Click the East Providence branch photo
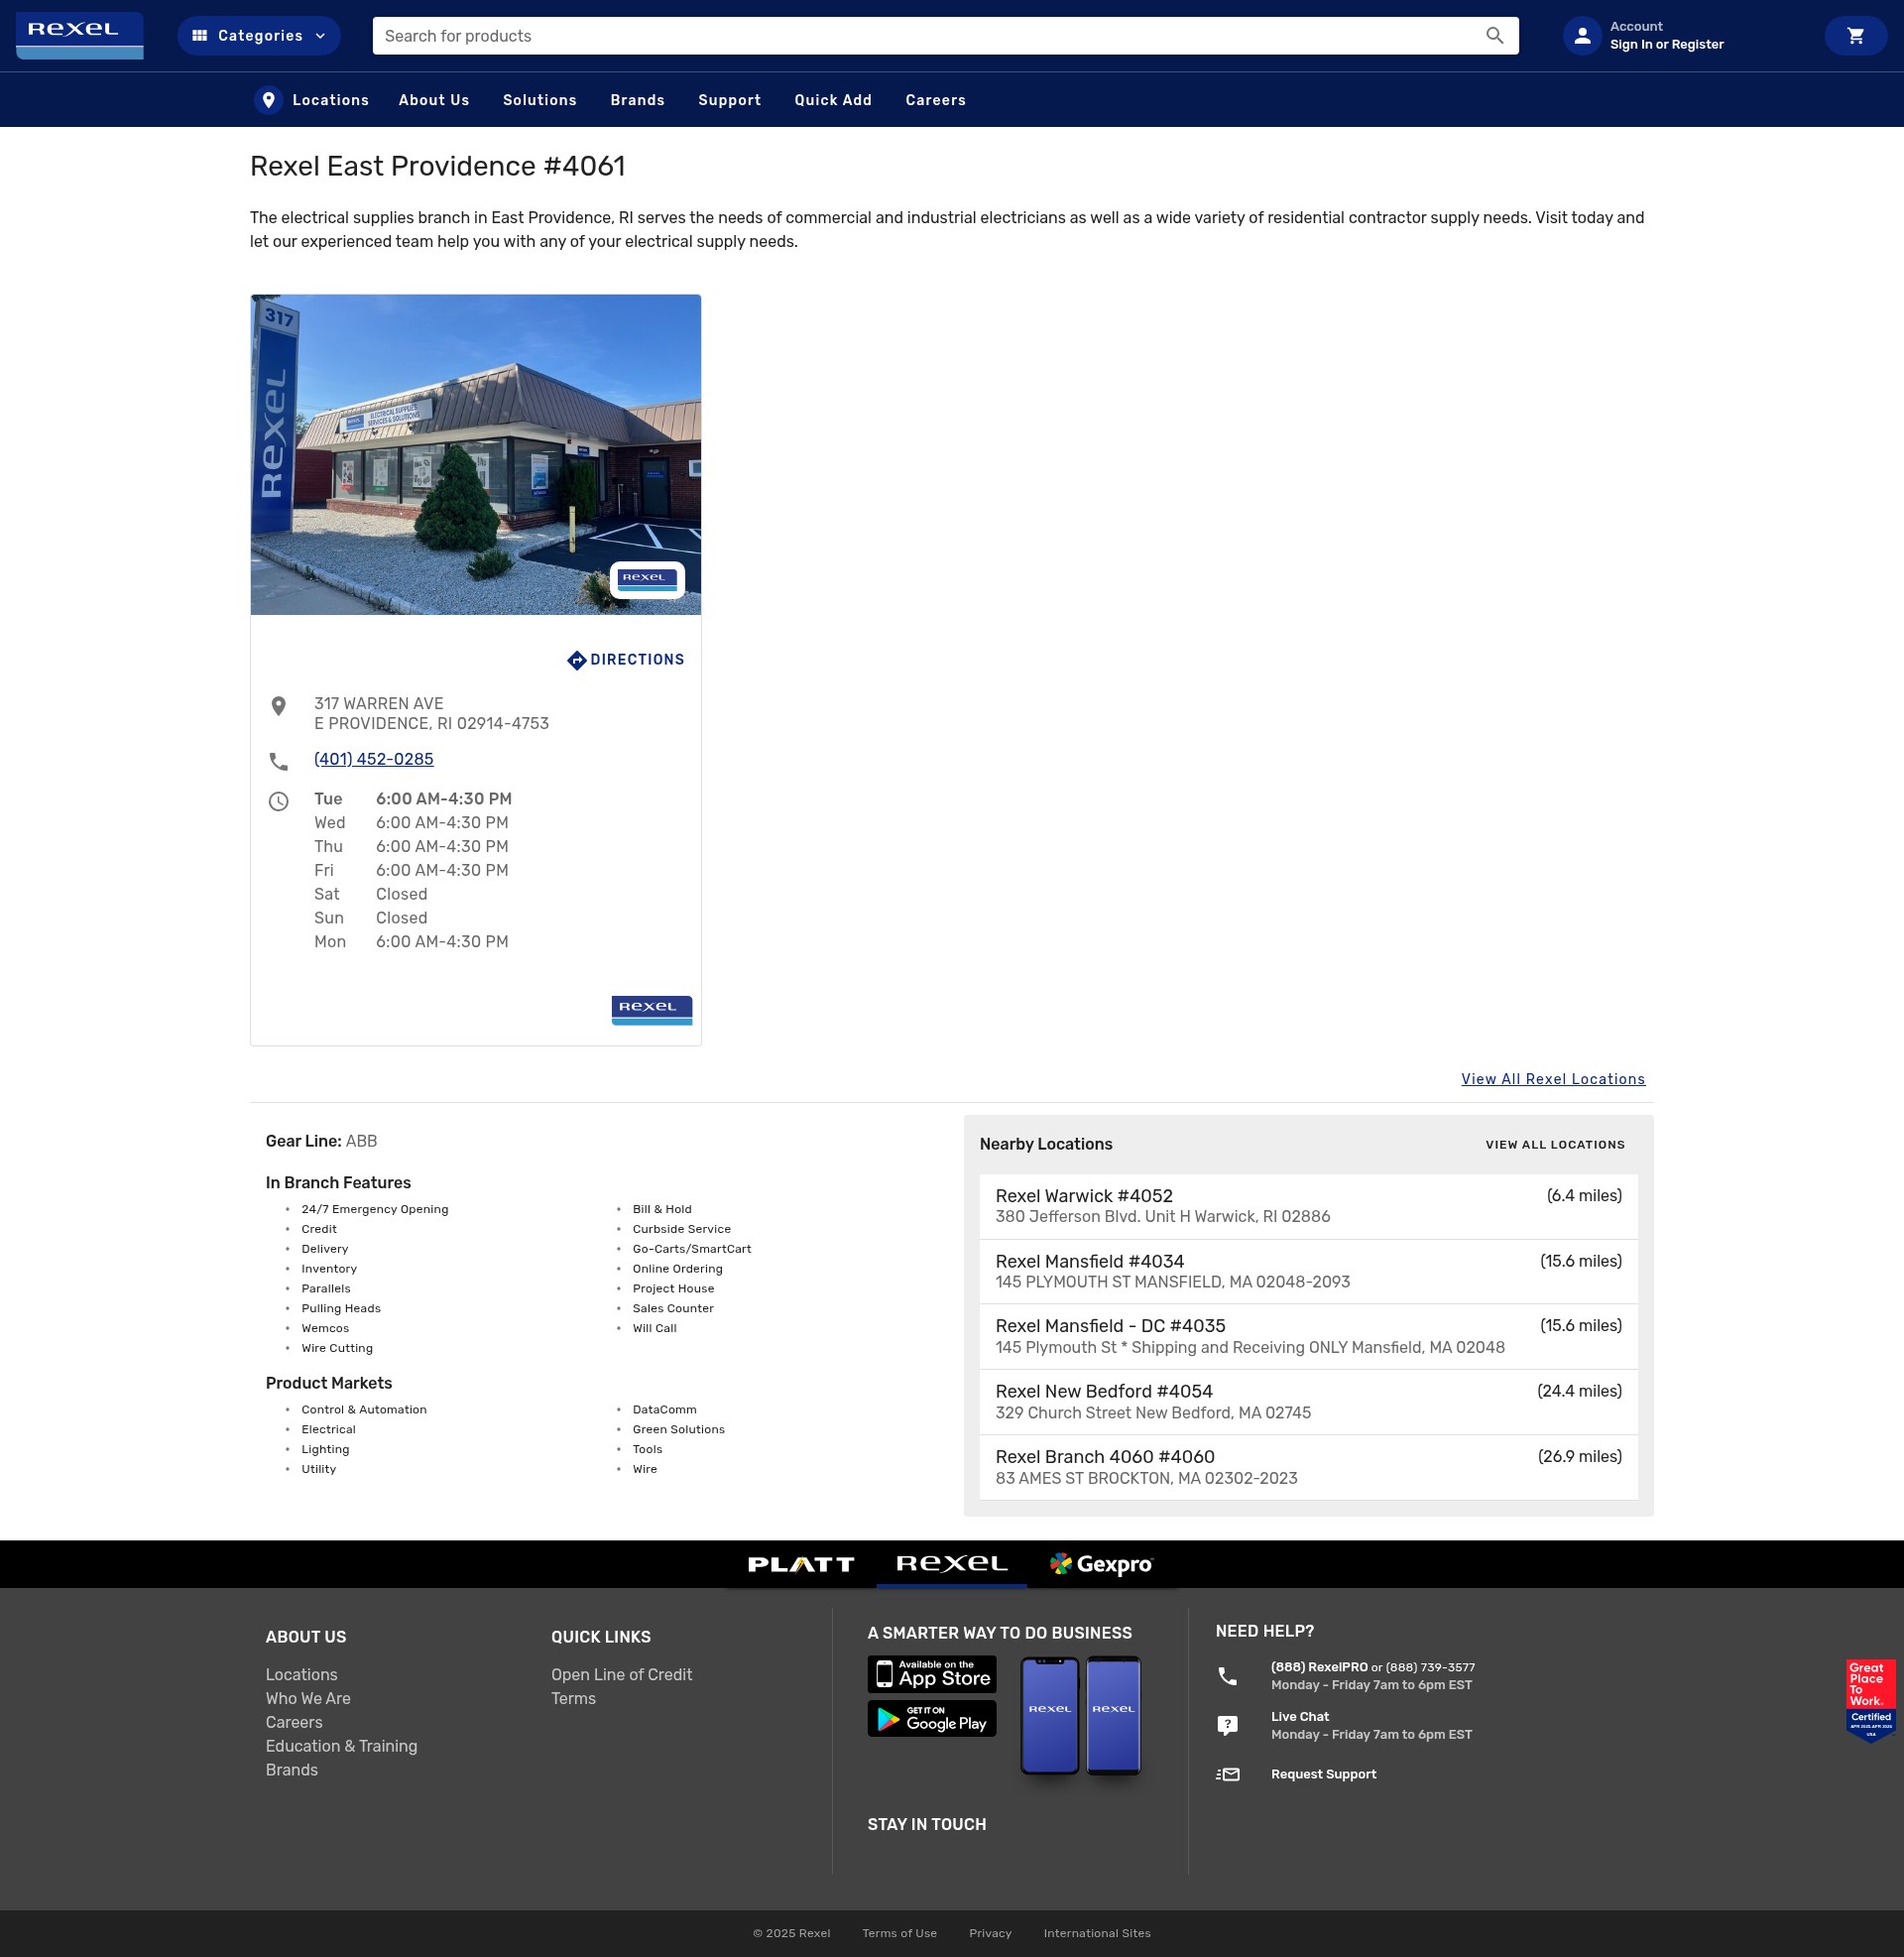 (476, 454)
